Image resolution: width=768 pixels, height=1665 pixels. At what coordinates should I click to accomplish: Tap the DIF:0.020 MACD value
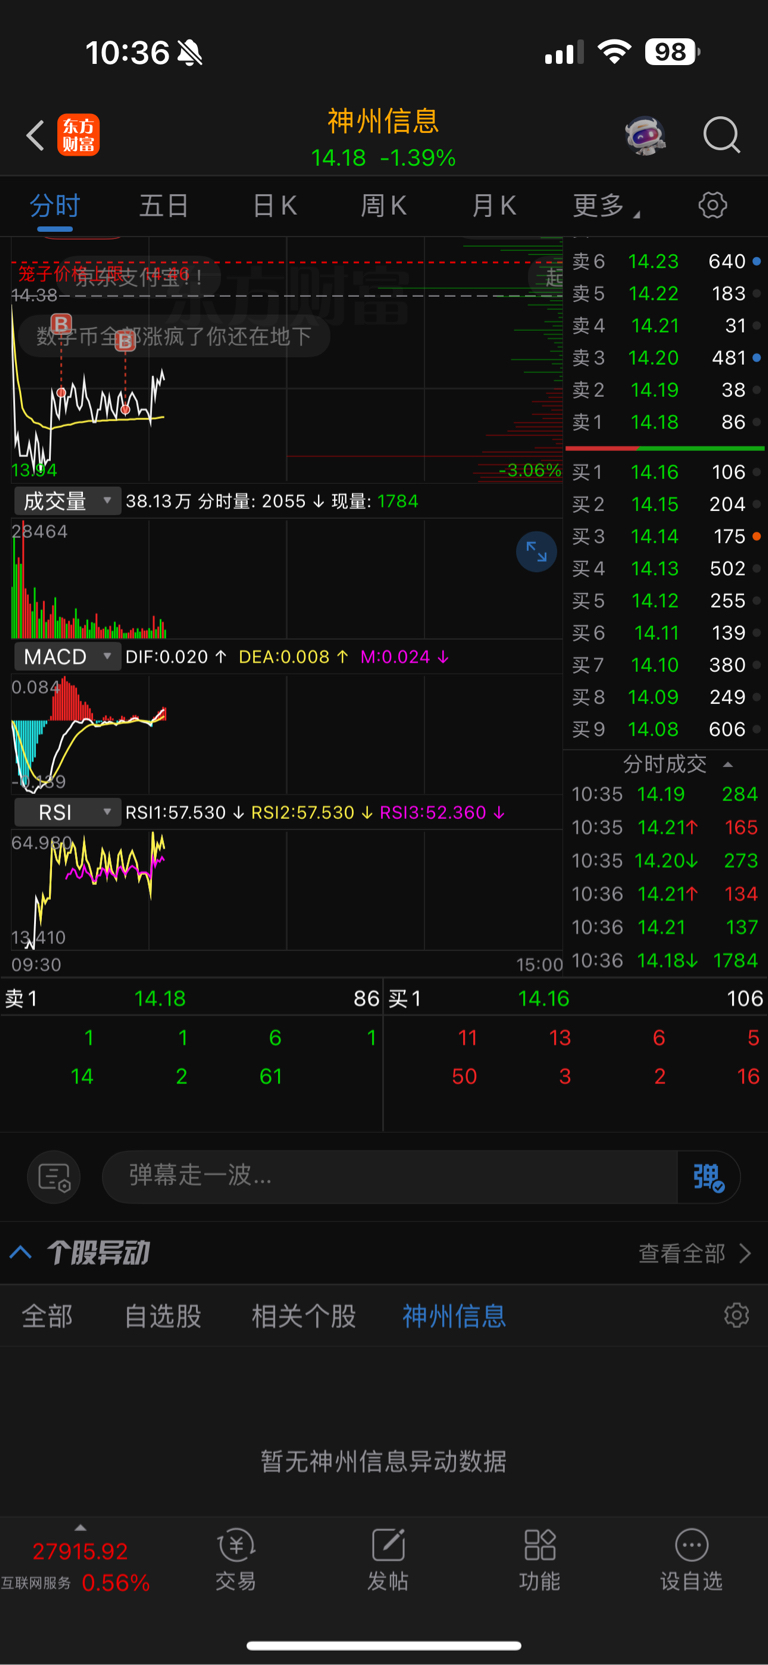167,657
